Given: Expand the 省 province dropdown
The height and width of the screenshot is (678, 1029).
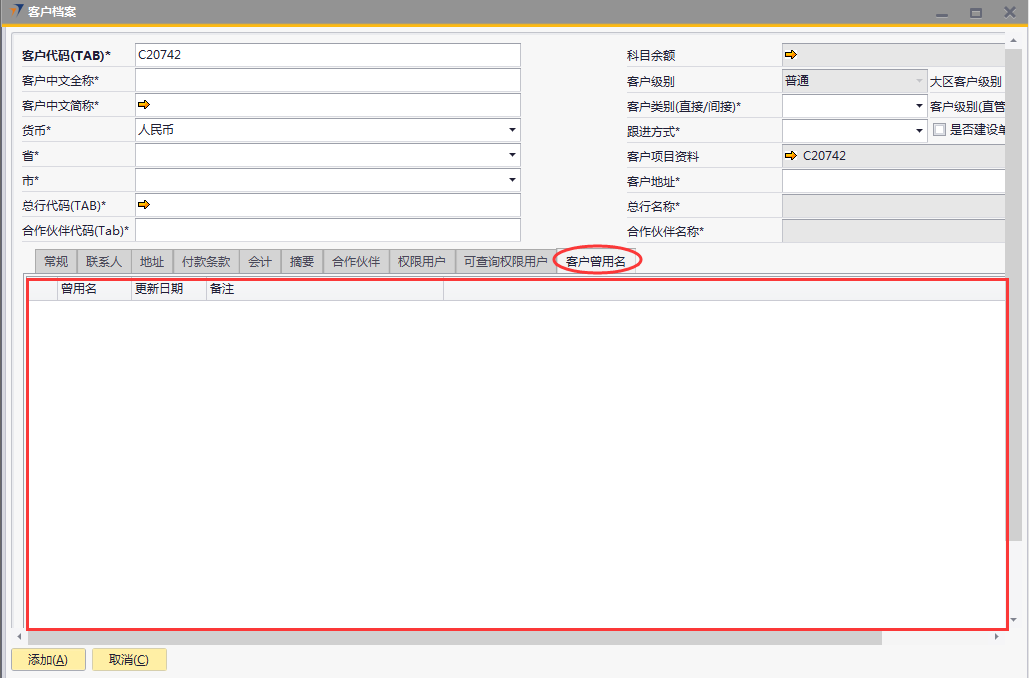Looking at the screenshot, I should [x=512, y=155].
